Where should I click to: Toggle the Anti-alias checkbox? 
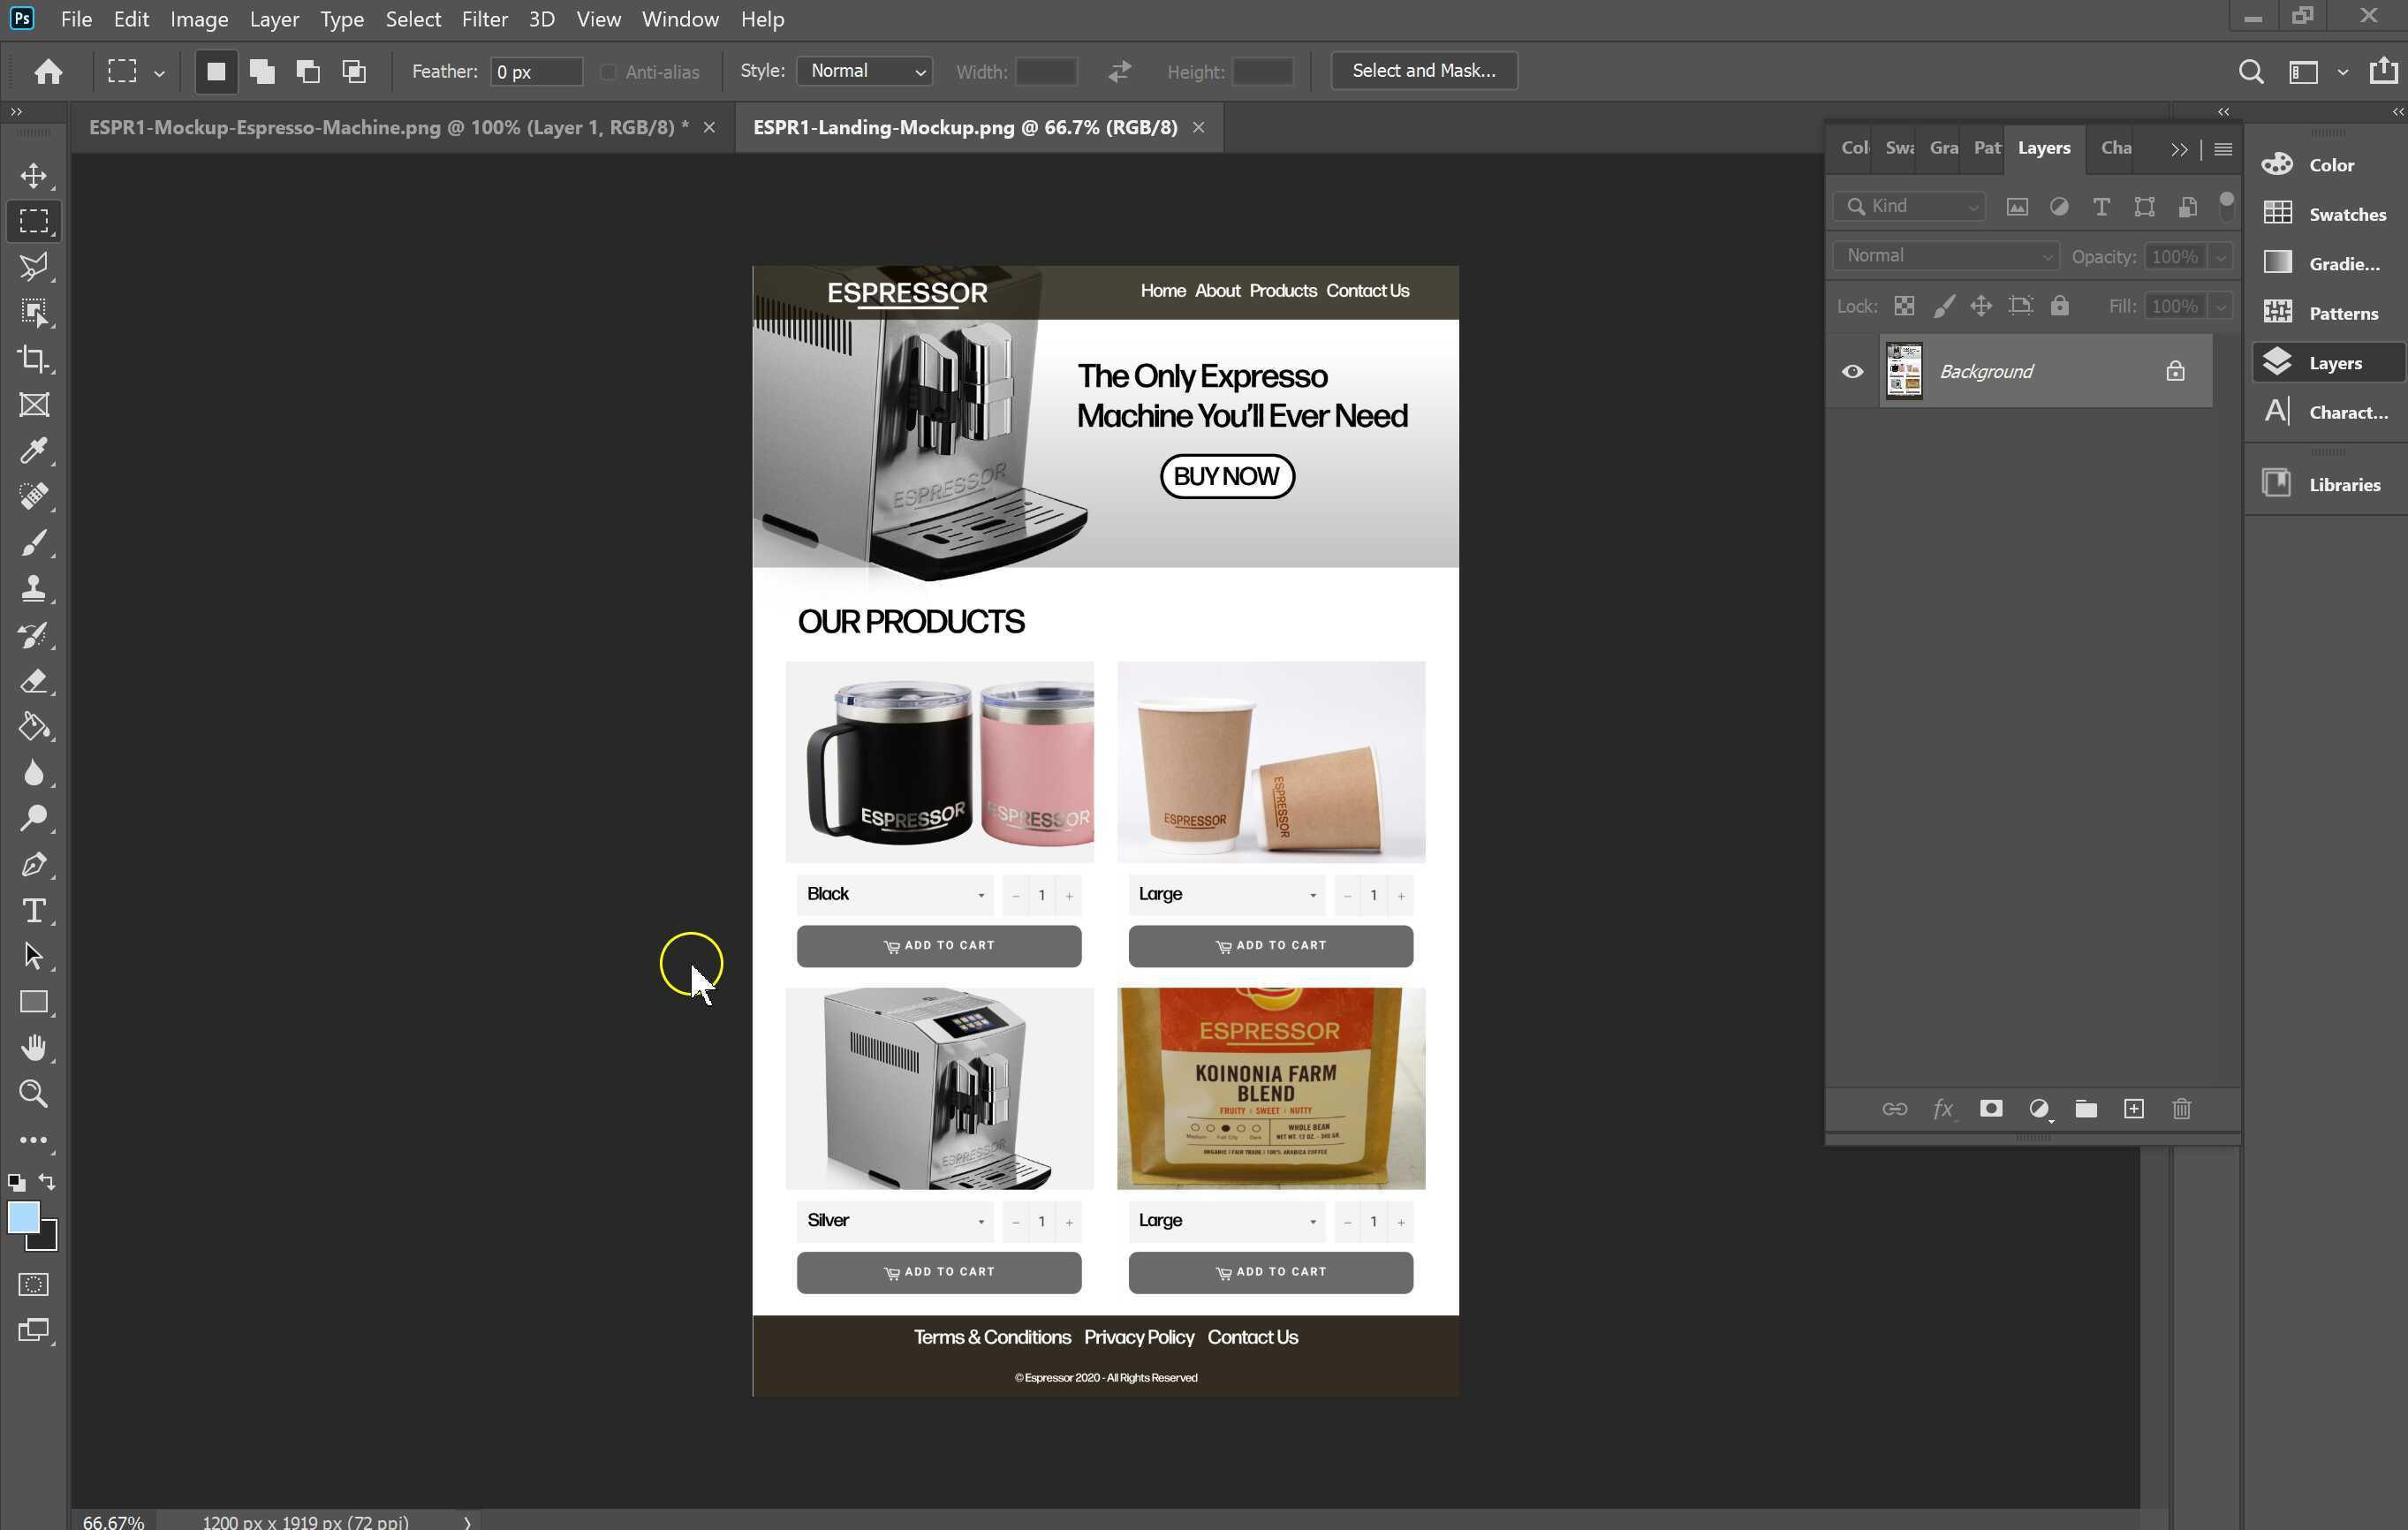(608, 72)
